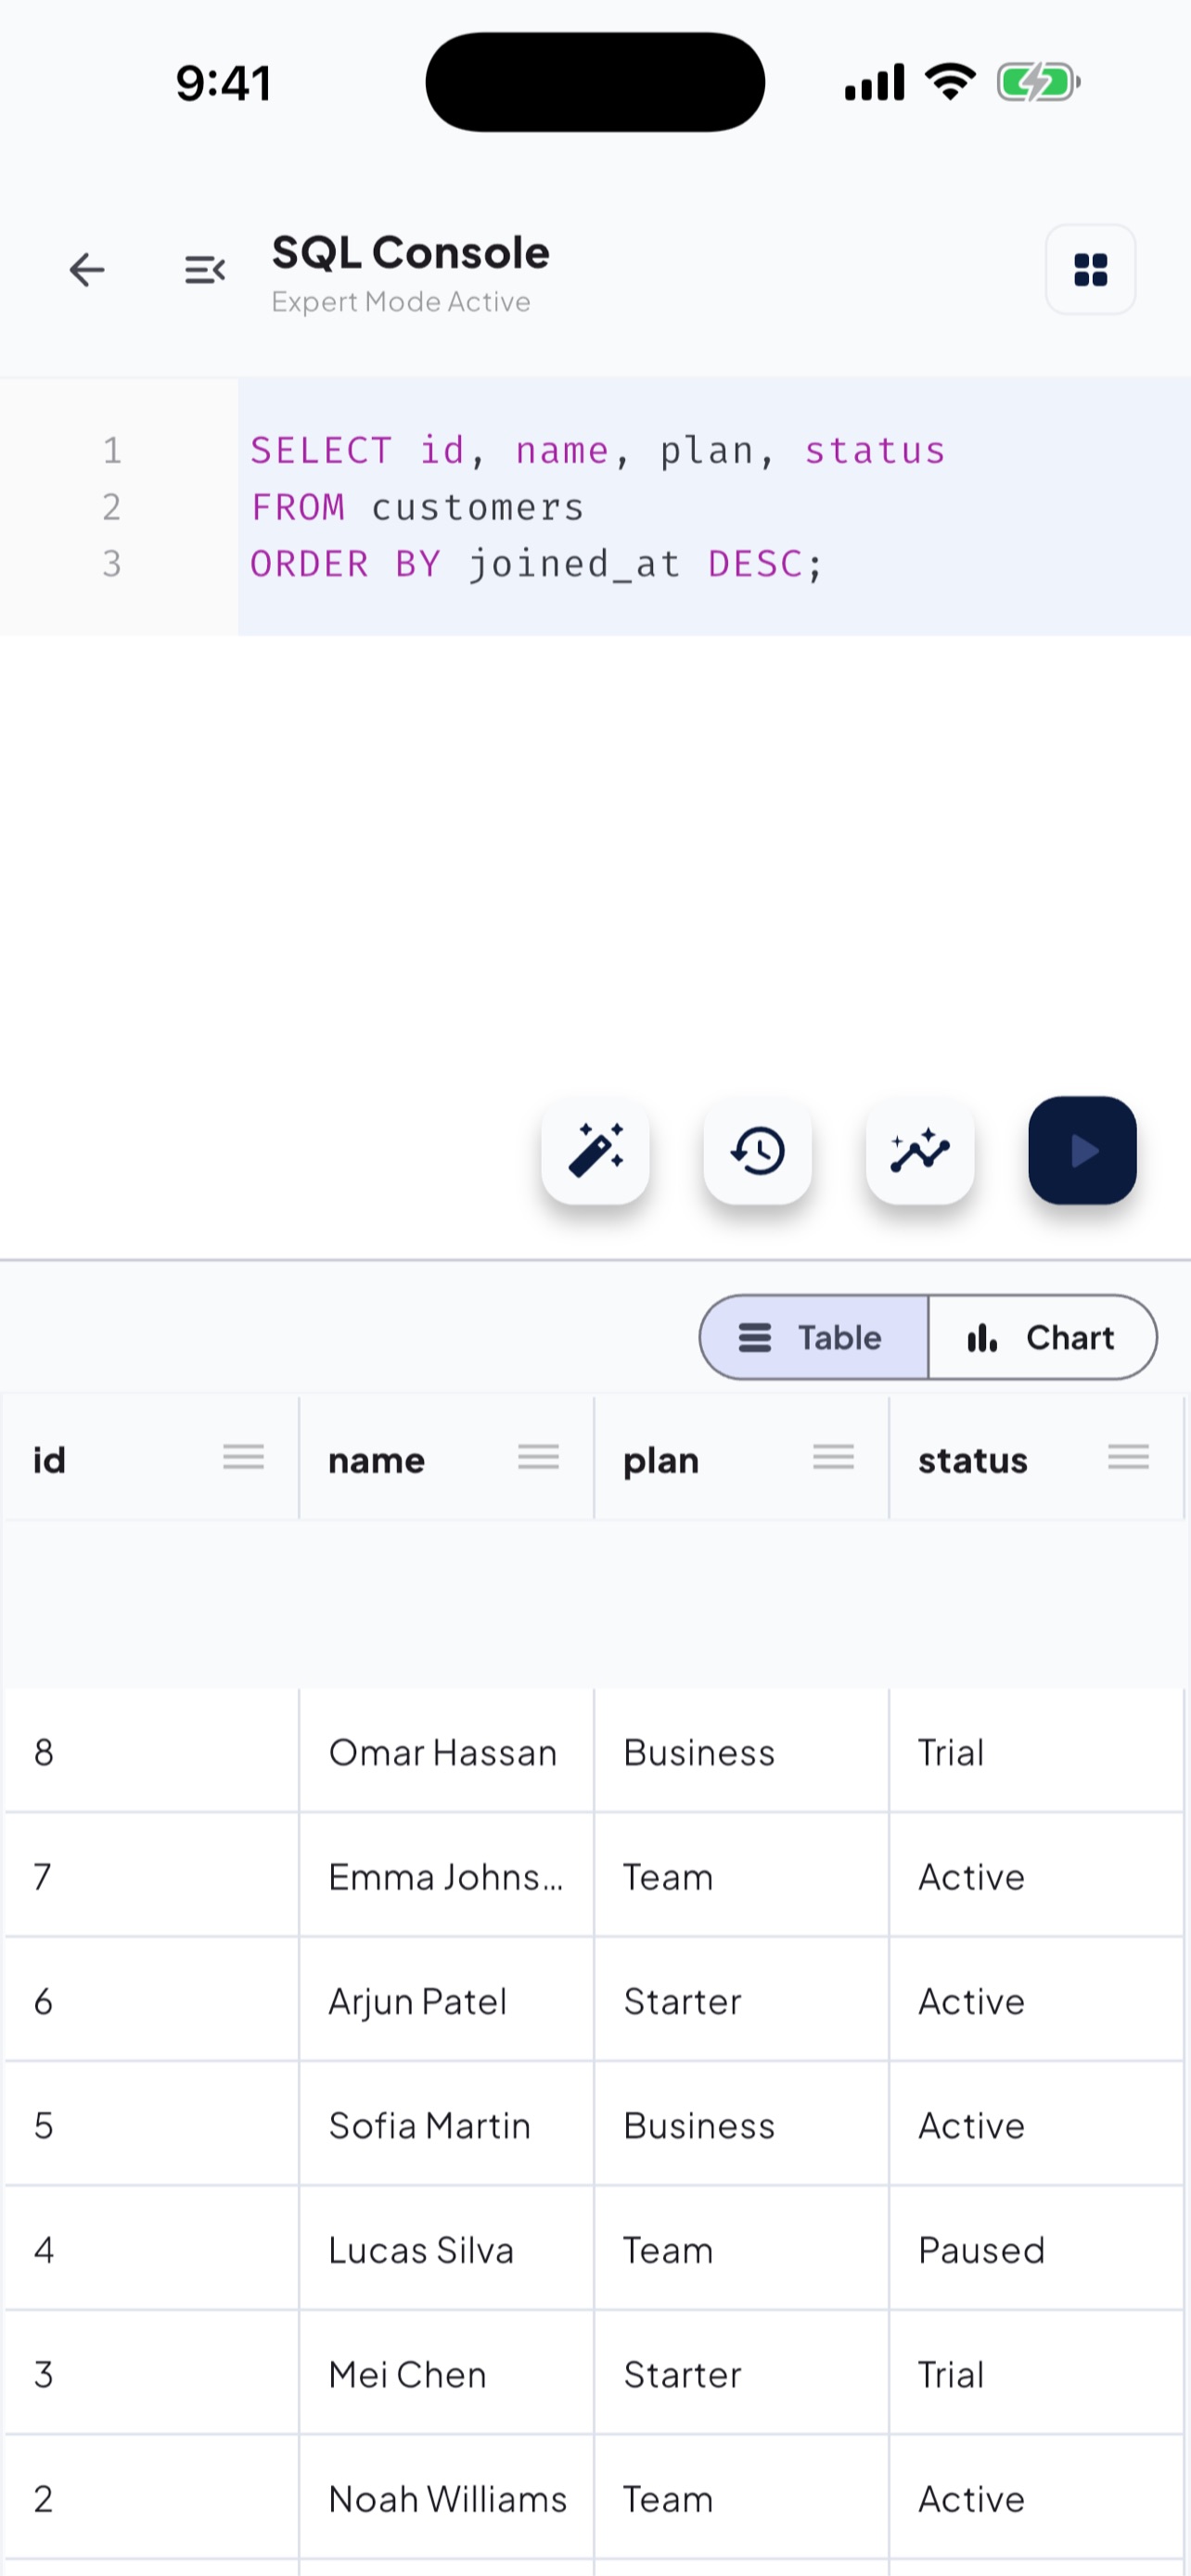Open the id column menu
Screen dimensions: 1191x2576
pyautogui.click(x=244, y=1457)
